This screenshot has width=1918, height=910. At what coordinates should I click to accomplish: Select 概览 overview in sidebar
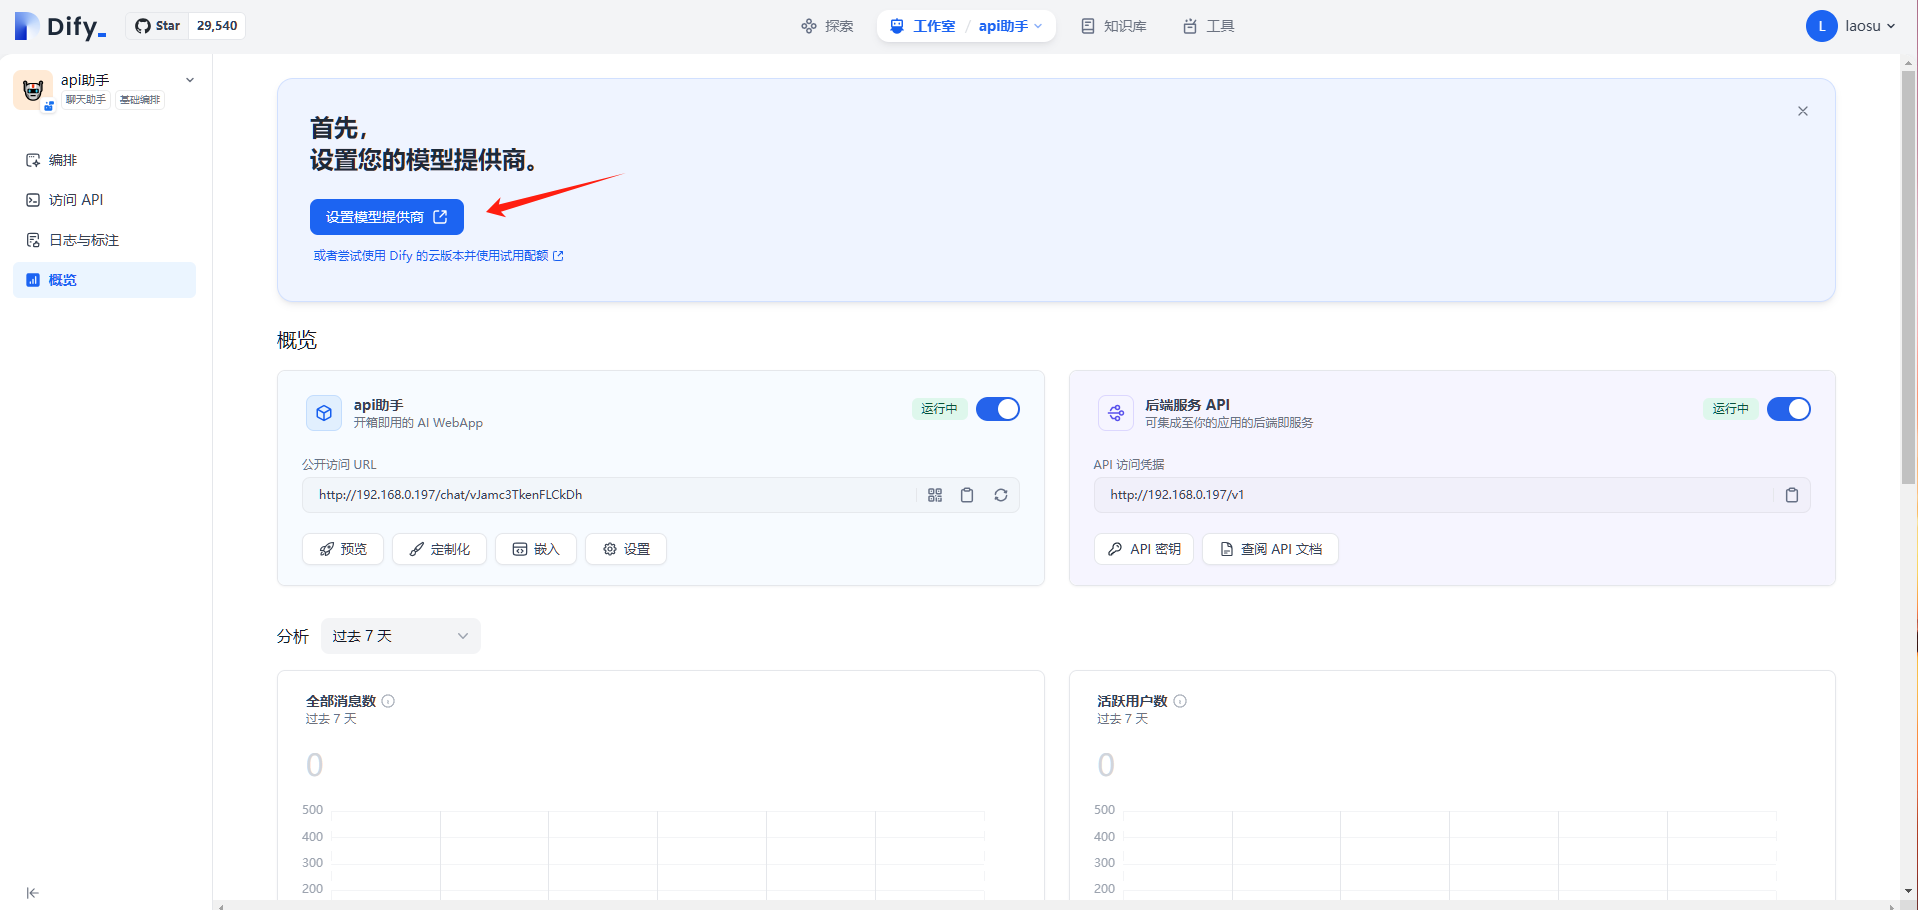tap(104, 280)
